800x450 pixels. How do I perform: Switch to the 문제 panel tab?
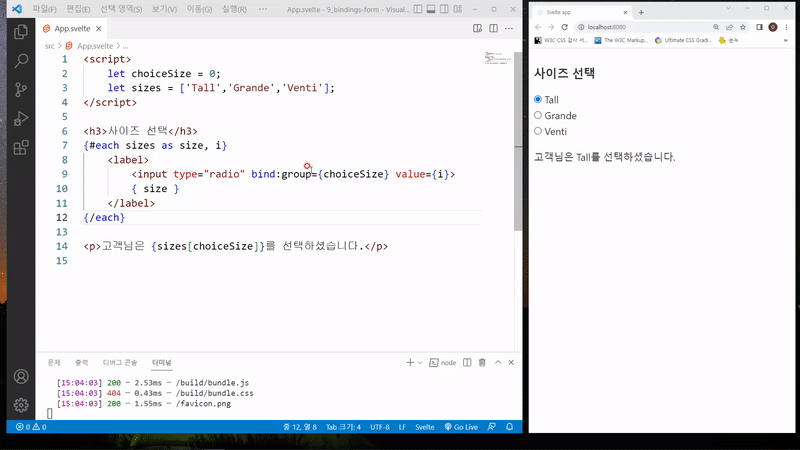(54, 362)
